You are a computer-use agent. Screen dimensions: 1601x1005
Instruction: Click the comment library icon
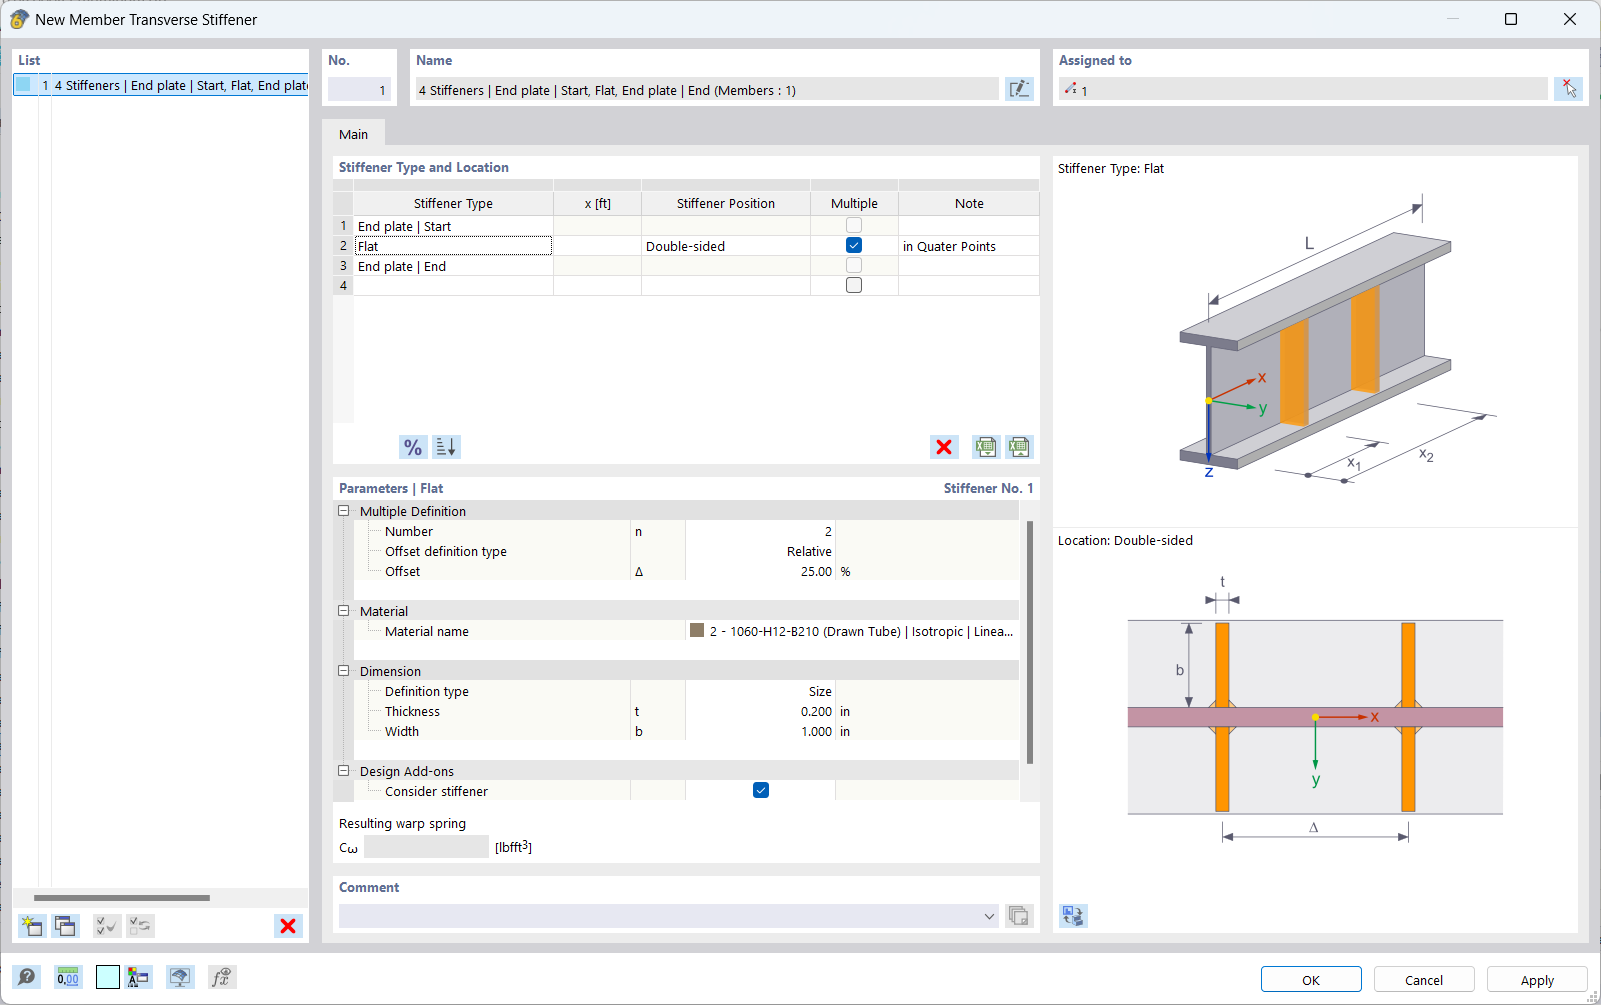point(1019,916)
